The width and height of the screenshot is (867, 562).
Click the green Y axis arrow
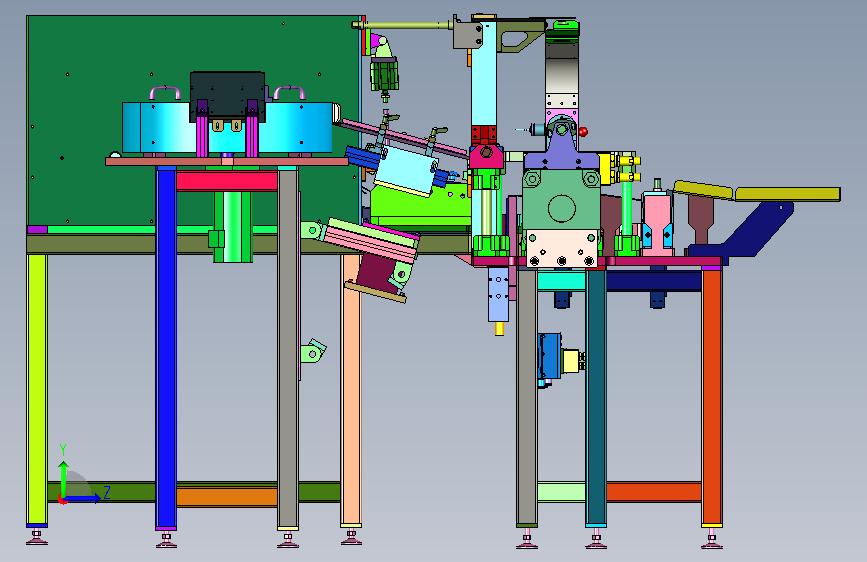[64, 478]
